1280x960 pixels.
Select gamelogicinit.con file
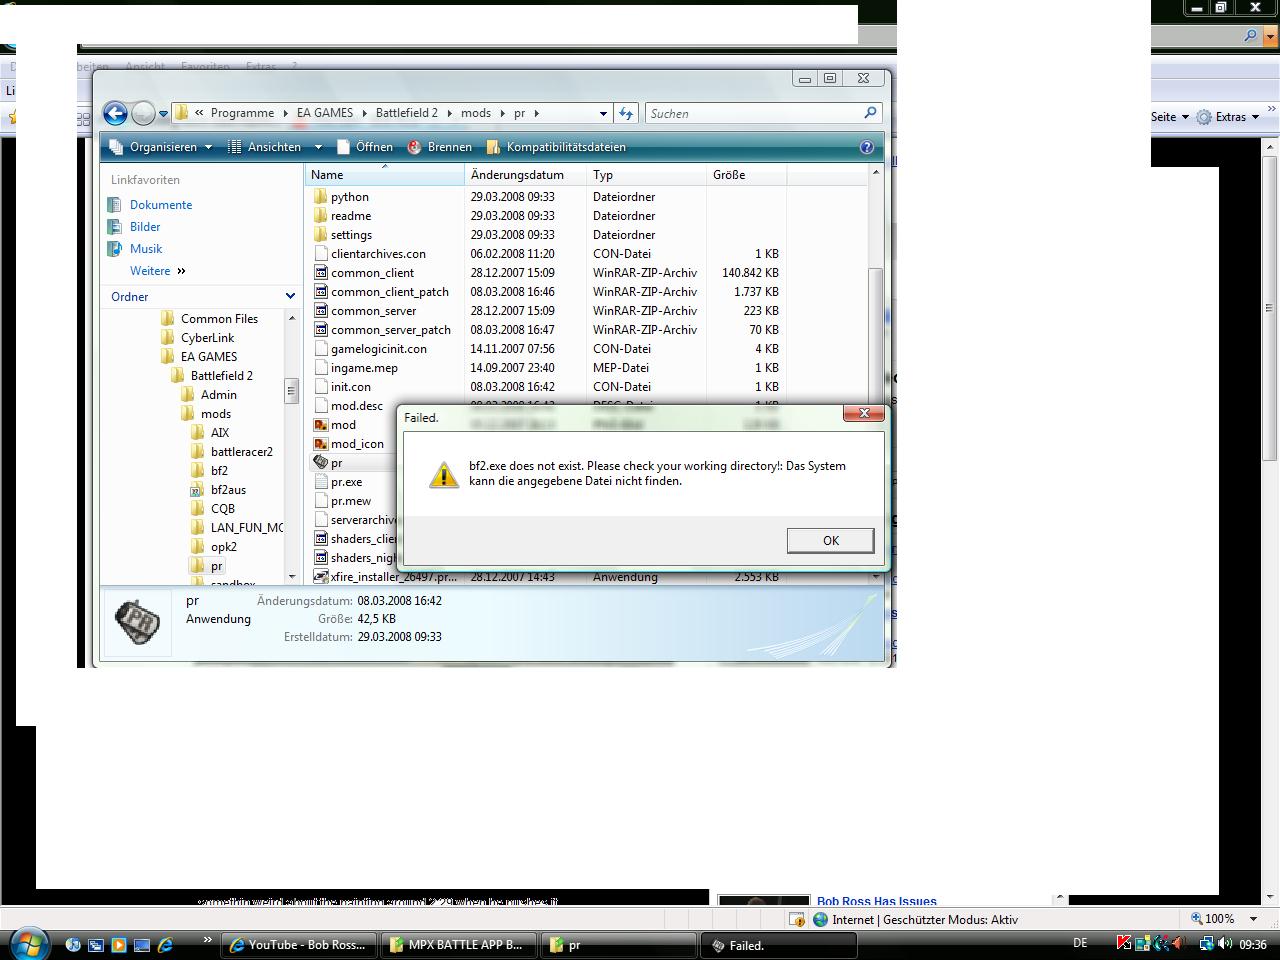pos(379,349)
